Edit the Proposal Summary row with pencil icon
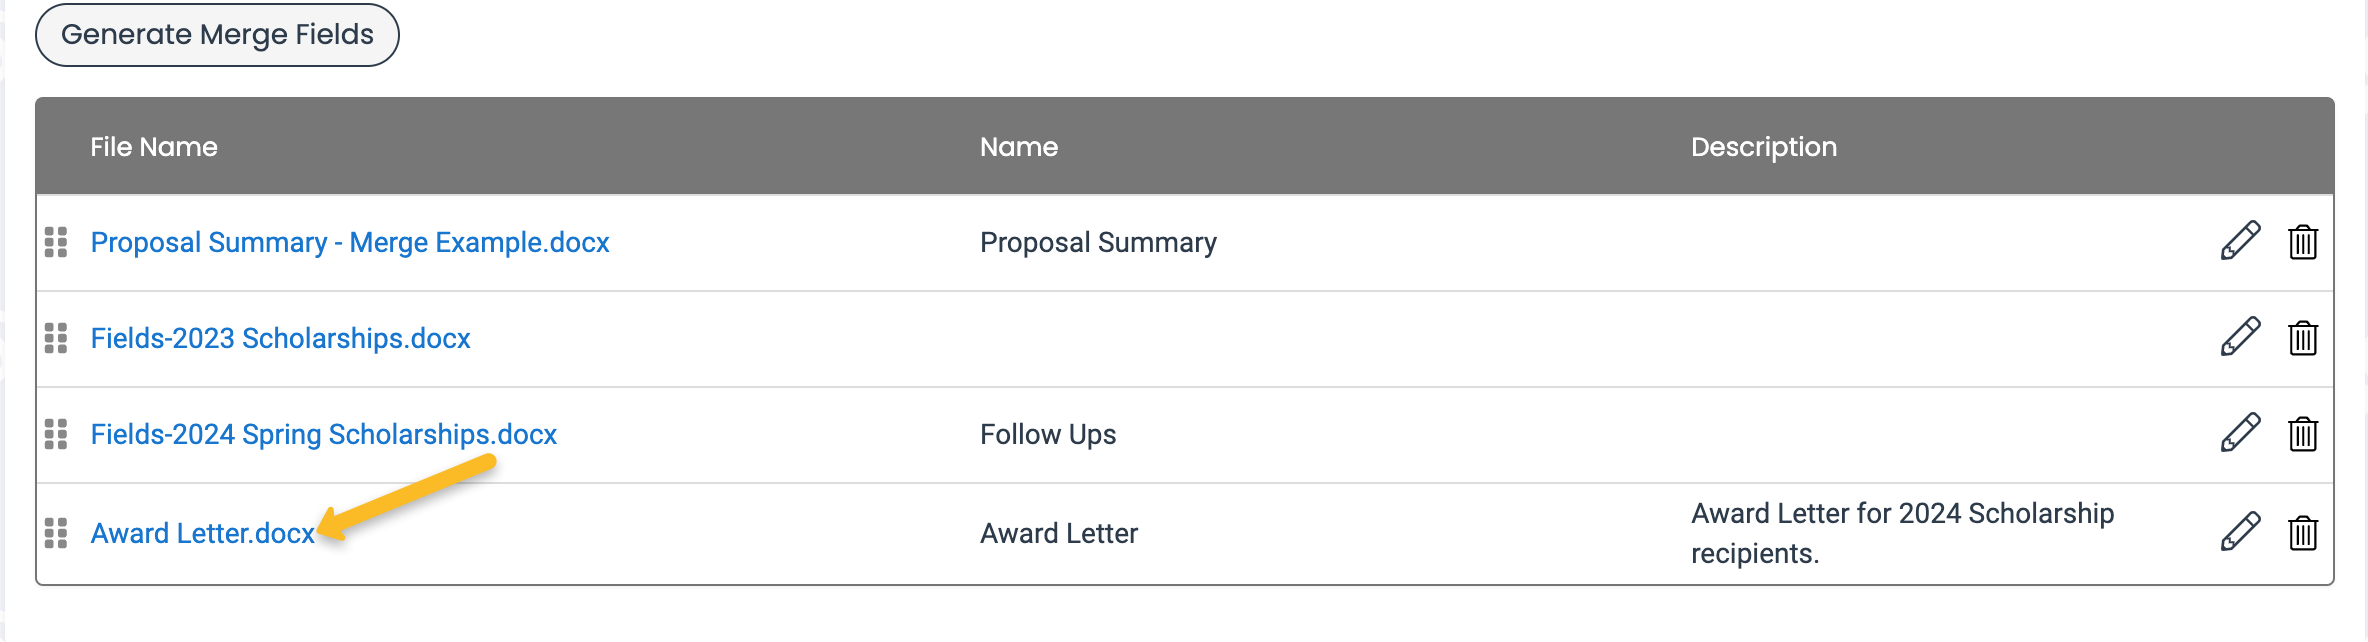2368x642 pixels. click(x=2240, y=241)
